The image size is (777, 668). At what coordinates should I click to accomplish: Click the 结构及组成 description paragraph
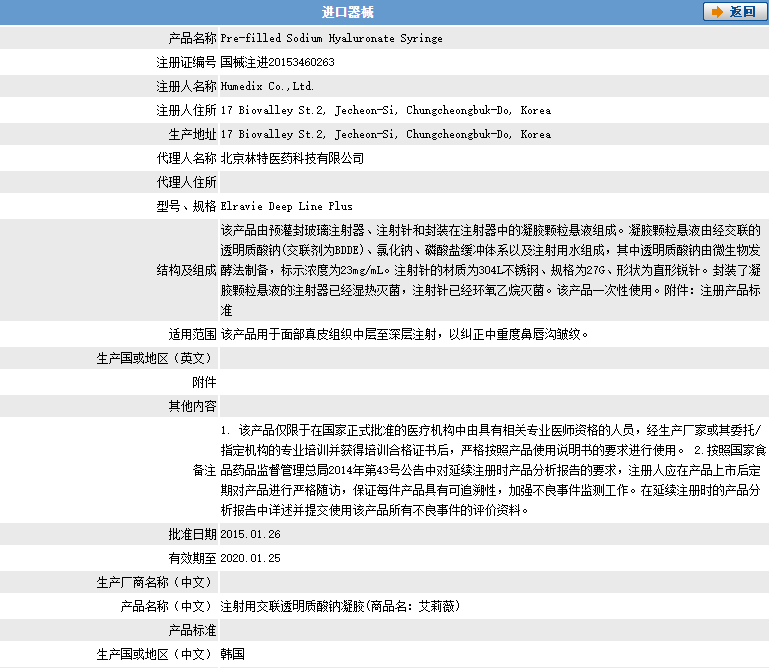(x=490, y=270)
